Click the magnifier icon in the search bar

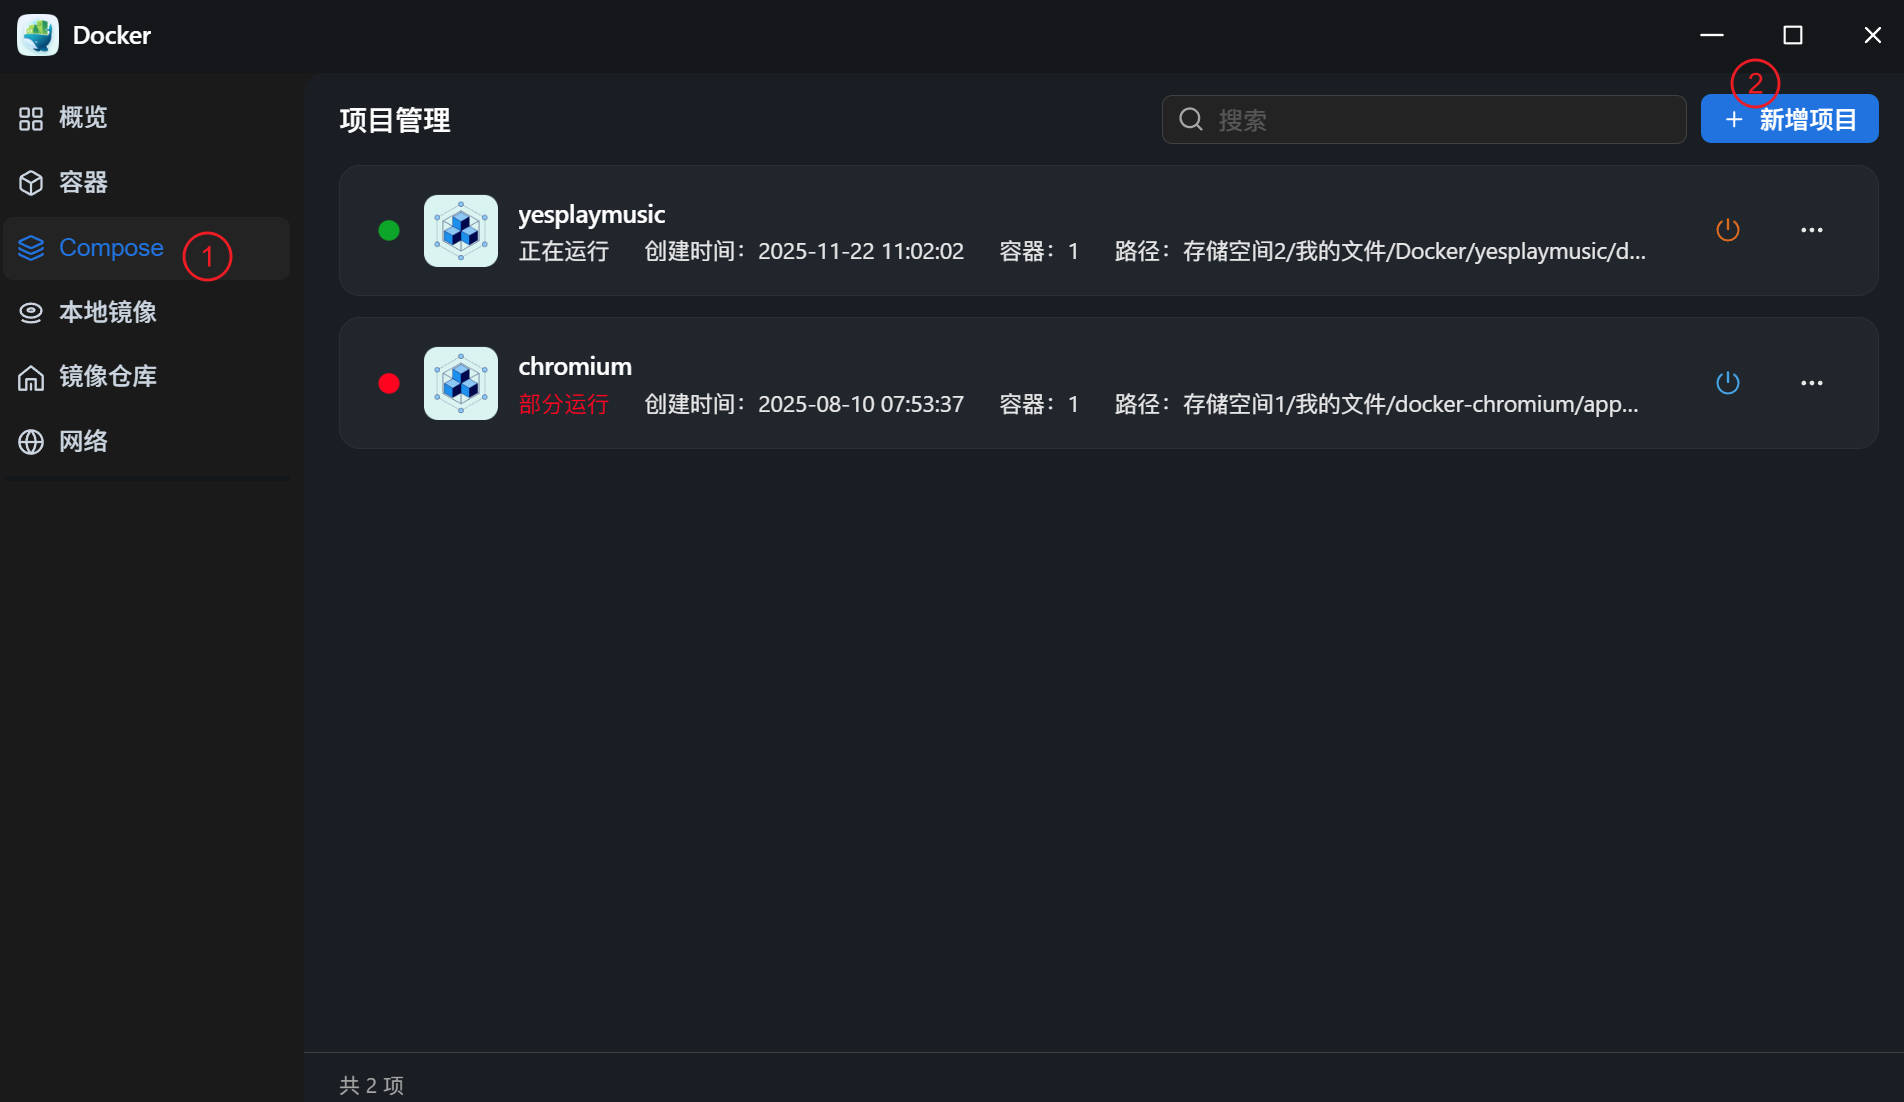[x=1189, y=119]
